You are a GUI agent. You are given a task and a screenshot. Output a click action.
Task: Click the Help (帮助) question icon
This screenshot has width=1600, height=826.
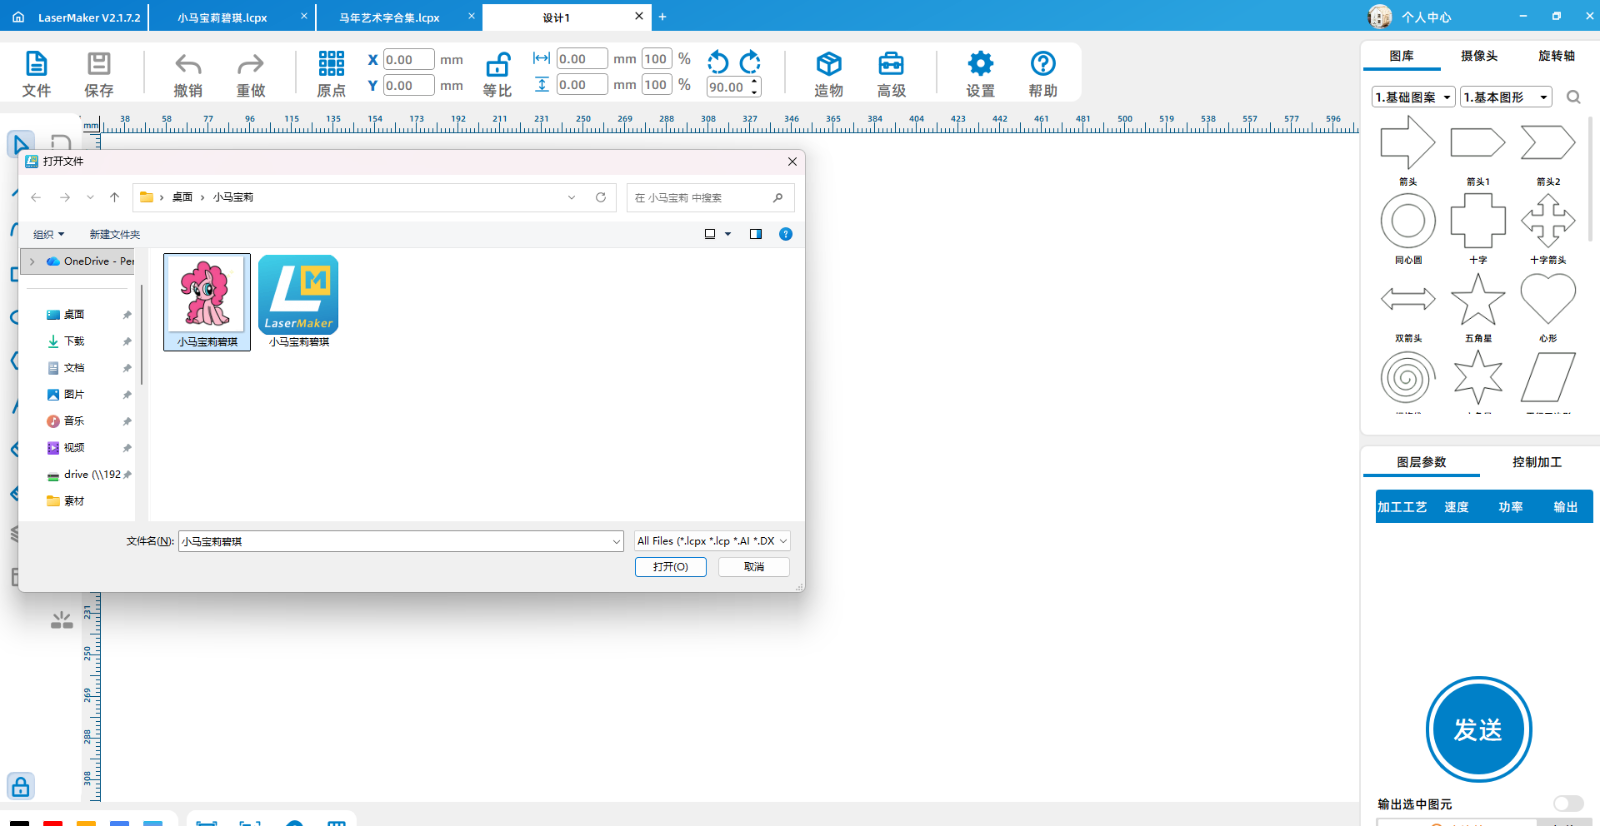click(x=1042, y=65)
